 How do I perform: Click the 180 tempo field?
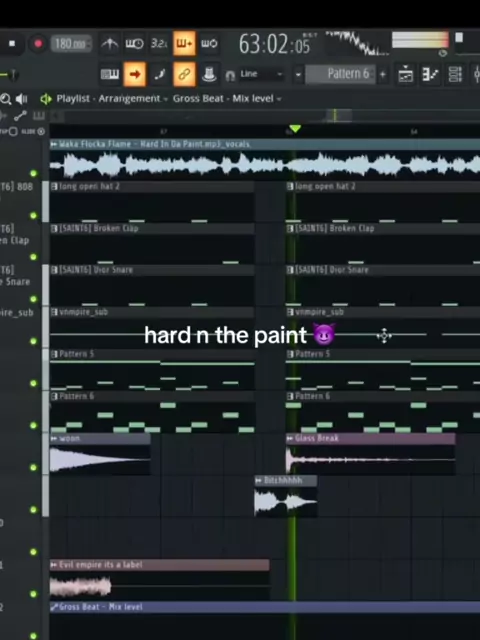coord(71,44)
